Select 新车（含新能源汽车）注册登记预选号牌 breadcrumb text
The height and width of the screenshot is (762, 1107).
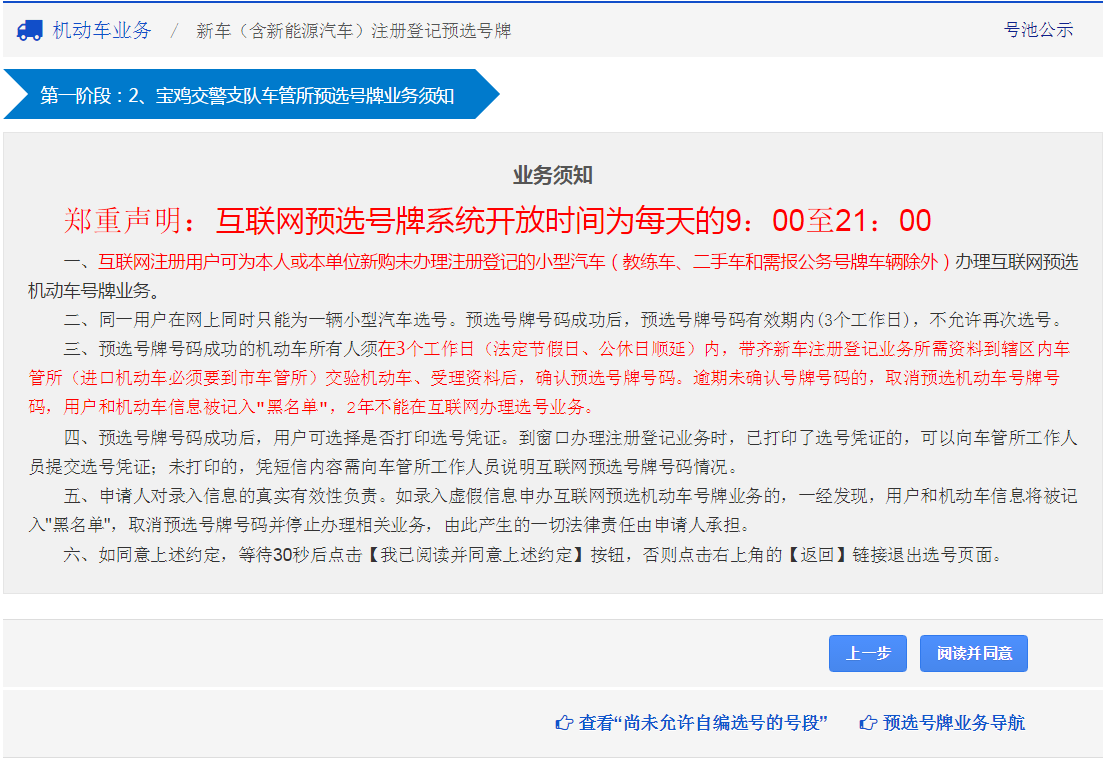(354, 31)
